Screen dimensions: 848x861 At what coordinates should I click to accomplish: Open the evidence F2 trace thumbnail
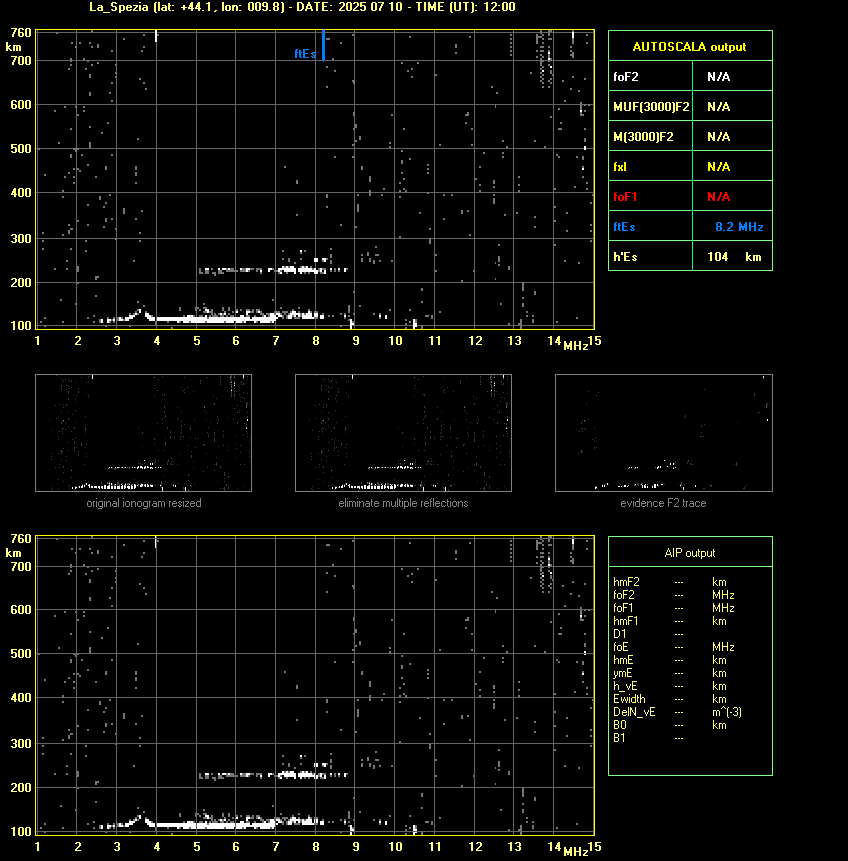click(663, 433)
